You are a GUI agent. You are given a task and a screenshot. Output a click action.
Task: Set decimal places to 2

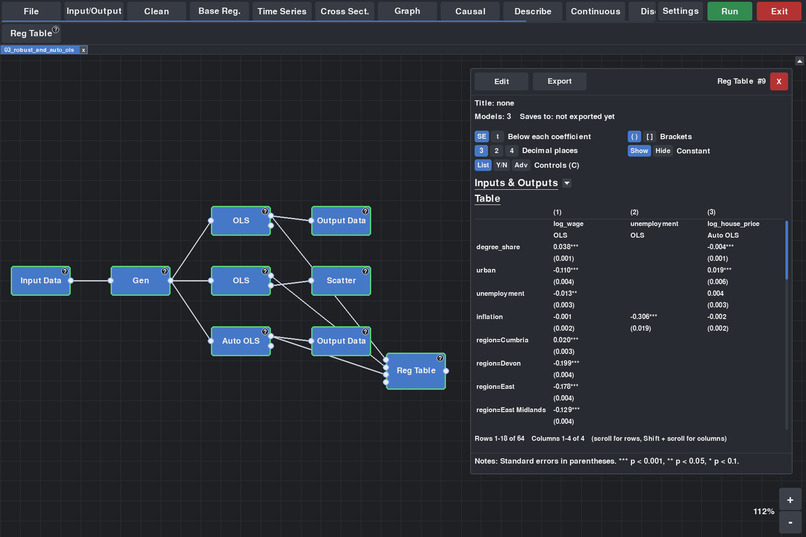pyautogui.click(x=497, y=151)
